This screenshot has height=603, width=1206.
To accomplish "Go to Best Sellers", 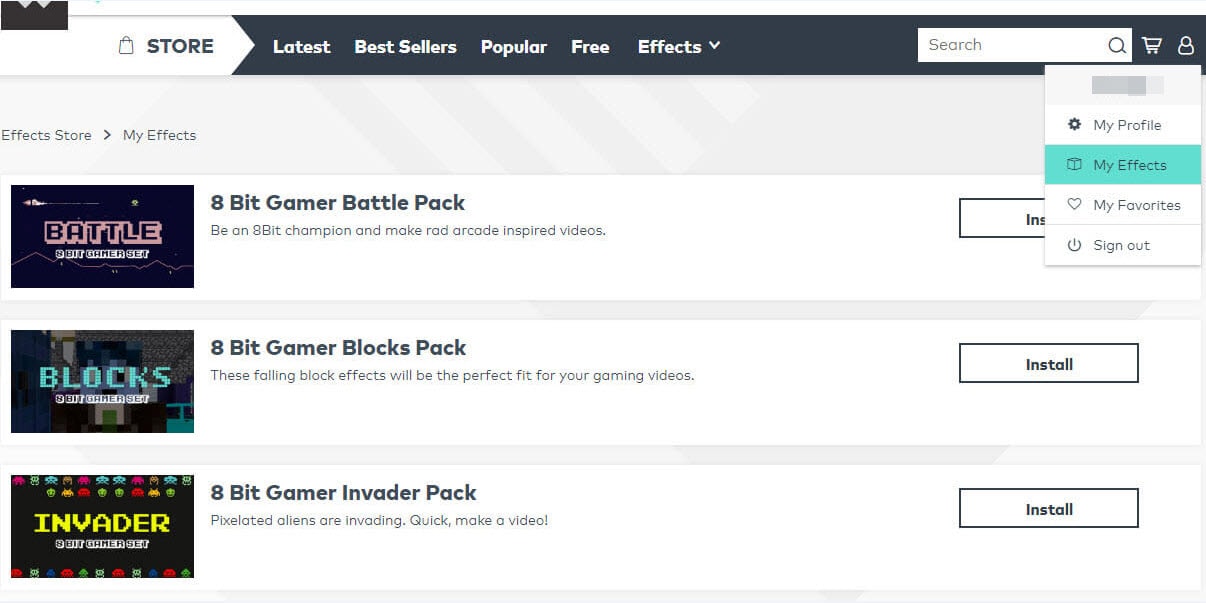I will pos(405,46).
